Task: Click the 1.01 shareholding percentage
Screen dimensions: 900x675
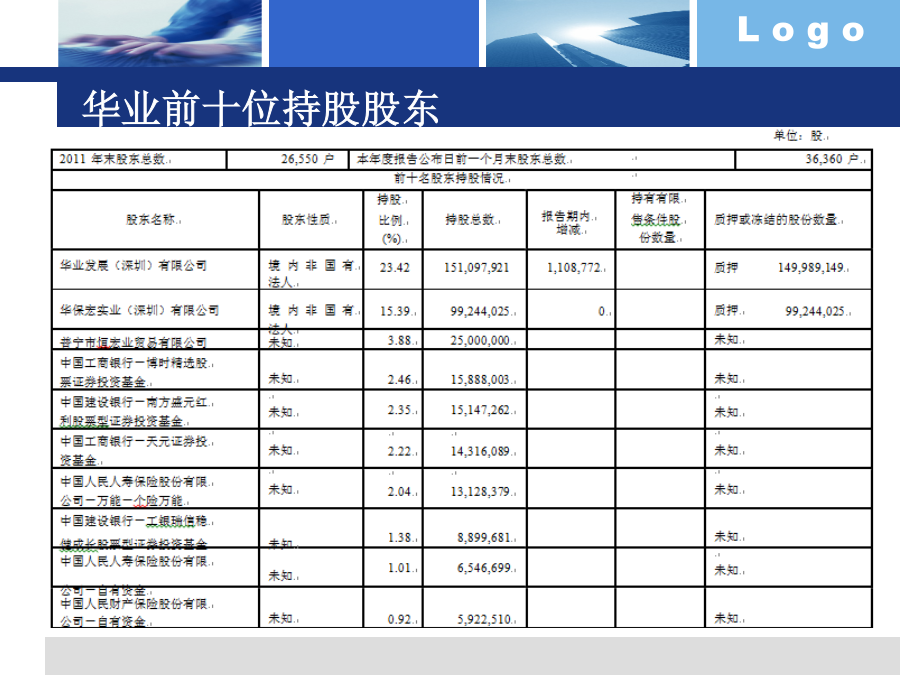Action: click(x=399, y=568)
